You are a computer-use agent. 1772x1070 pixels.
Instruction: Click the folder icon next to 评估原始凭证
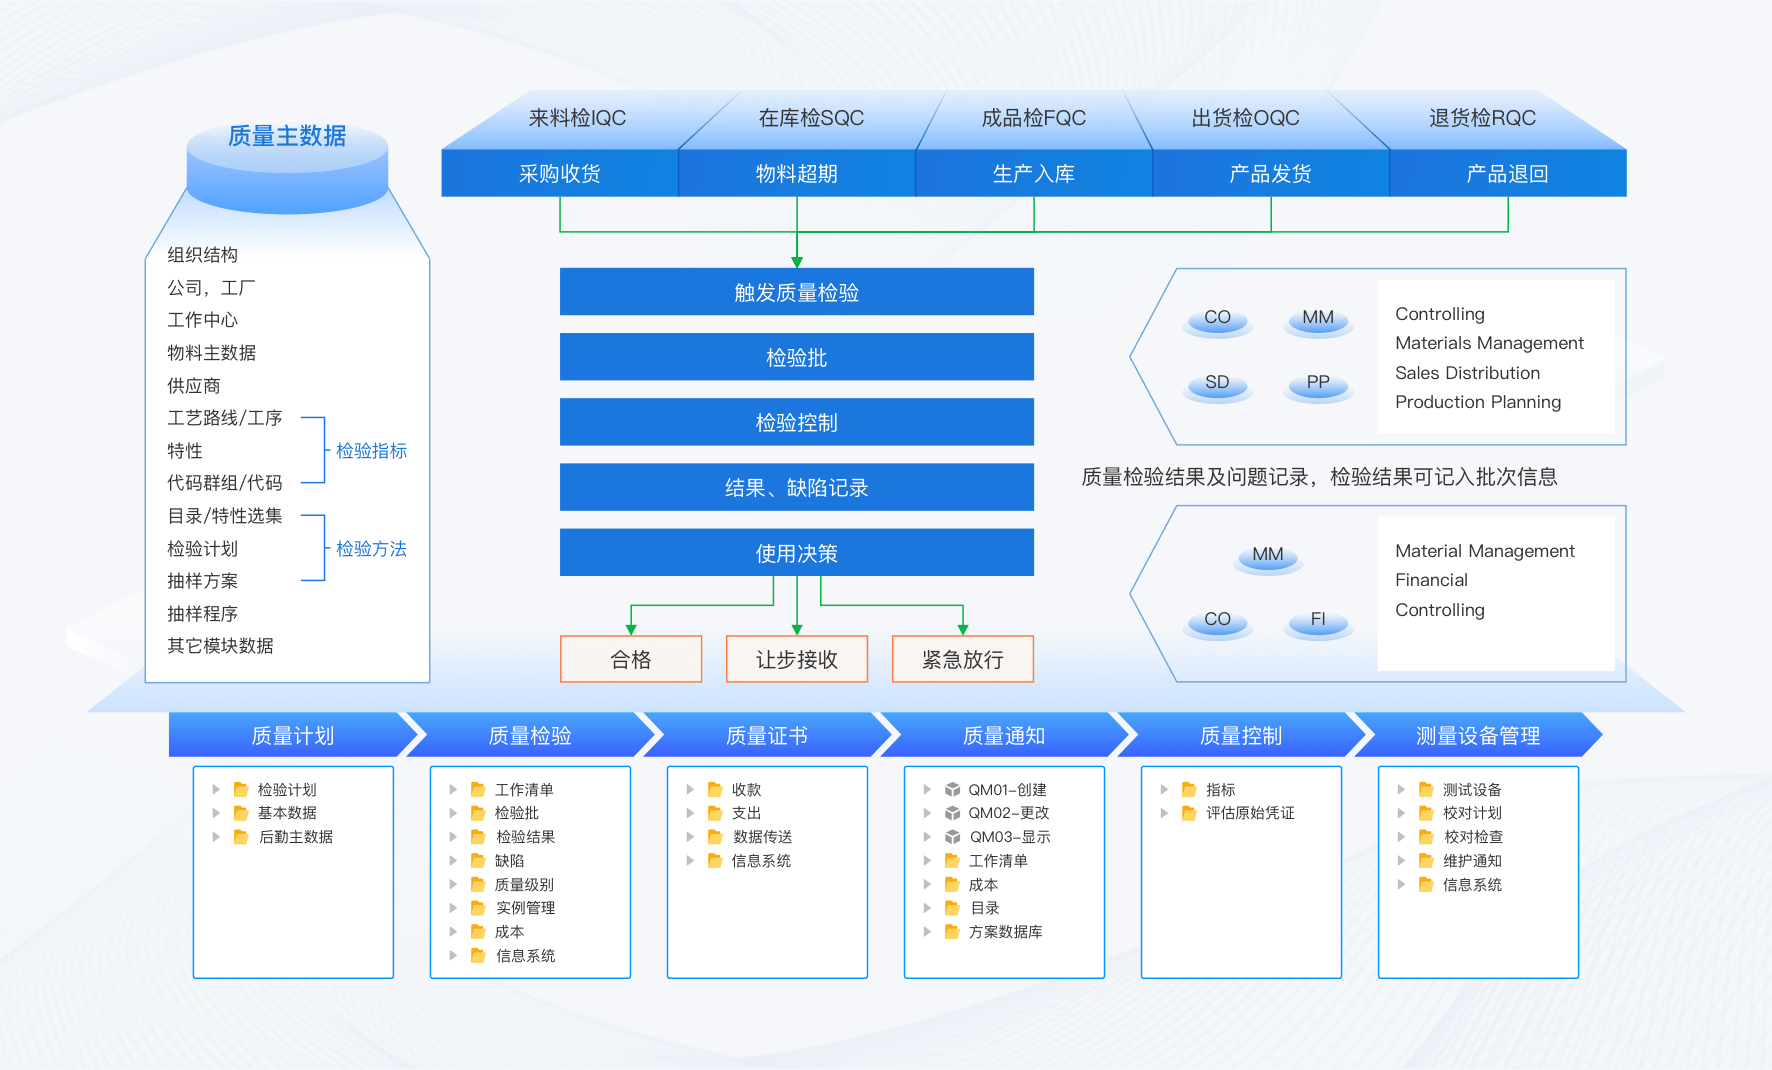pyautogui.click(x=1189, y=813)
